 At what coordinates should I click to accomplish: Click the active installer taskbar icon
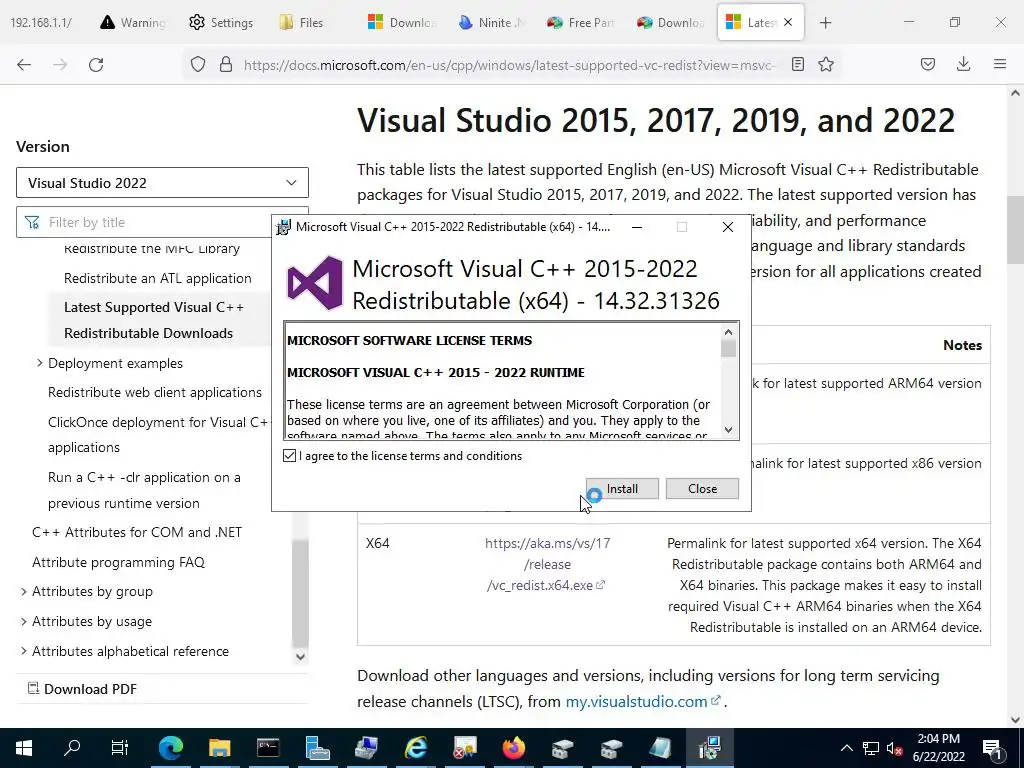pyautogui.click(x=709, y=748)
